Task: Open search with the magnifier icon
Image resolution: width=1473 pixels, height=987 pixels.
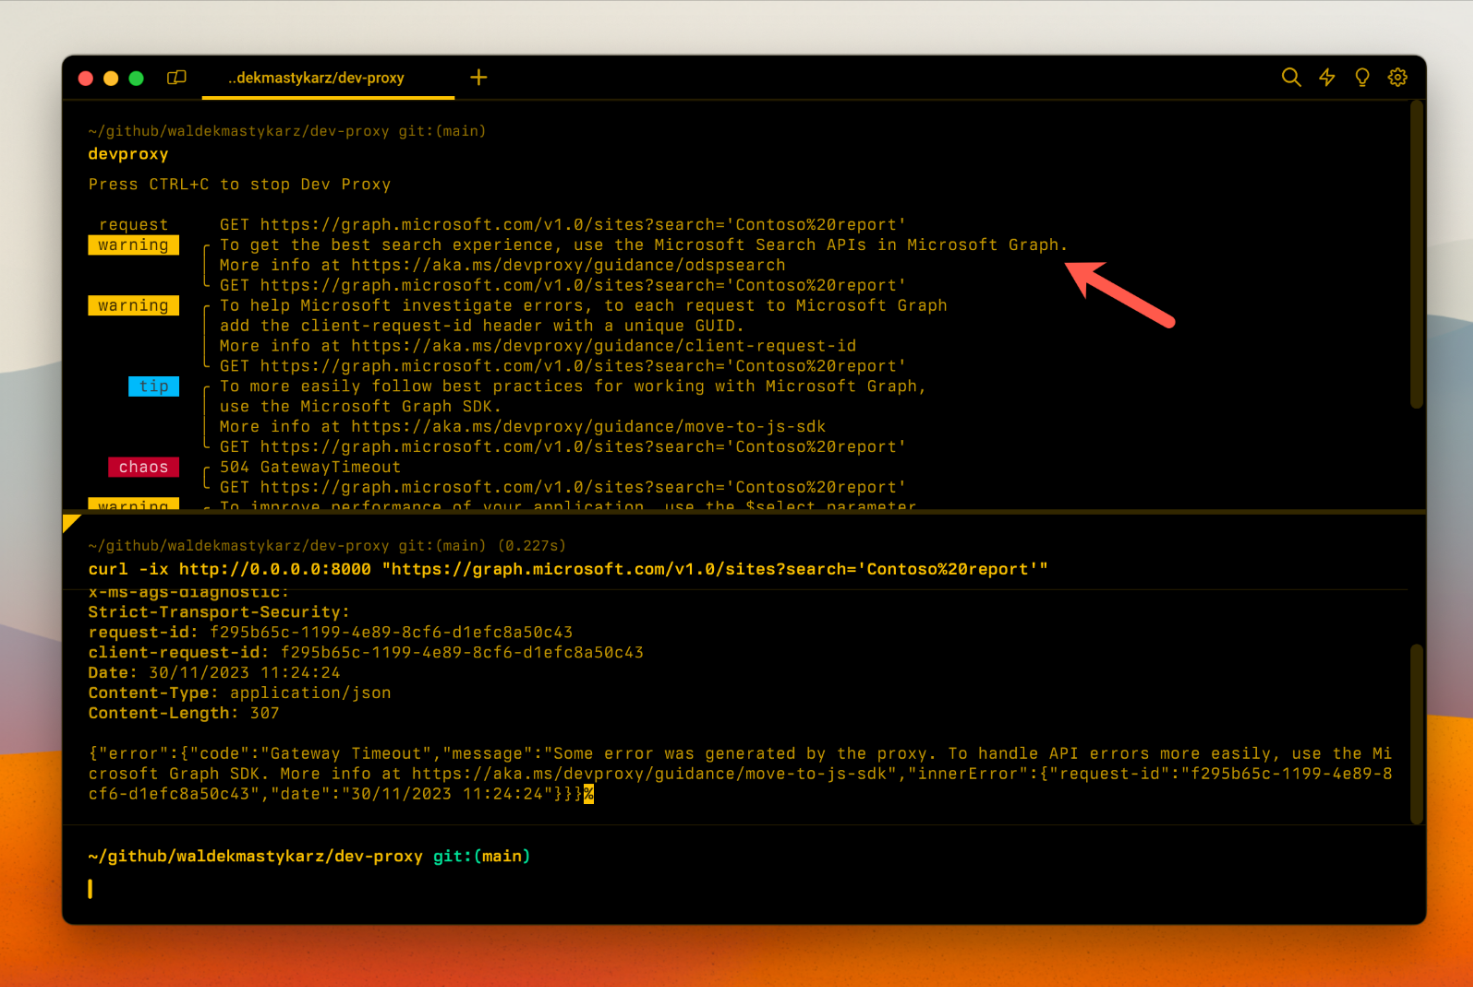Action: coord(1291,77)
